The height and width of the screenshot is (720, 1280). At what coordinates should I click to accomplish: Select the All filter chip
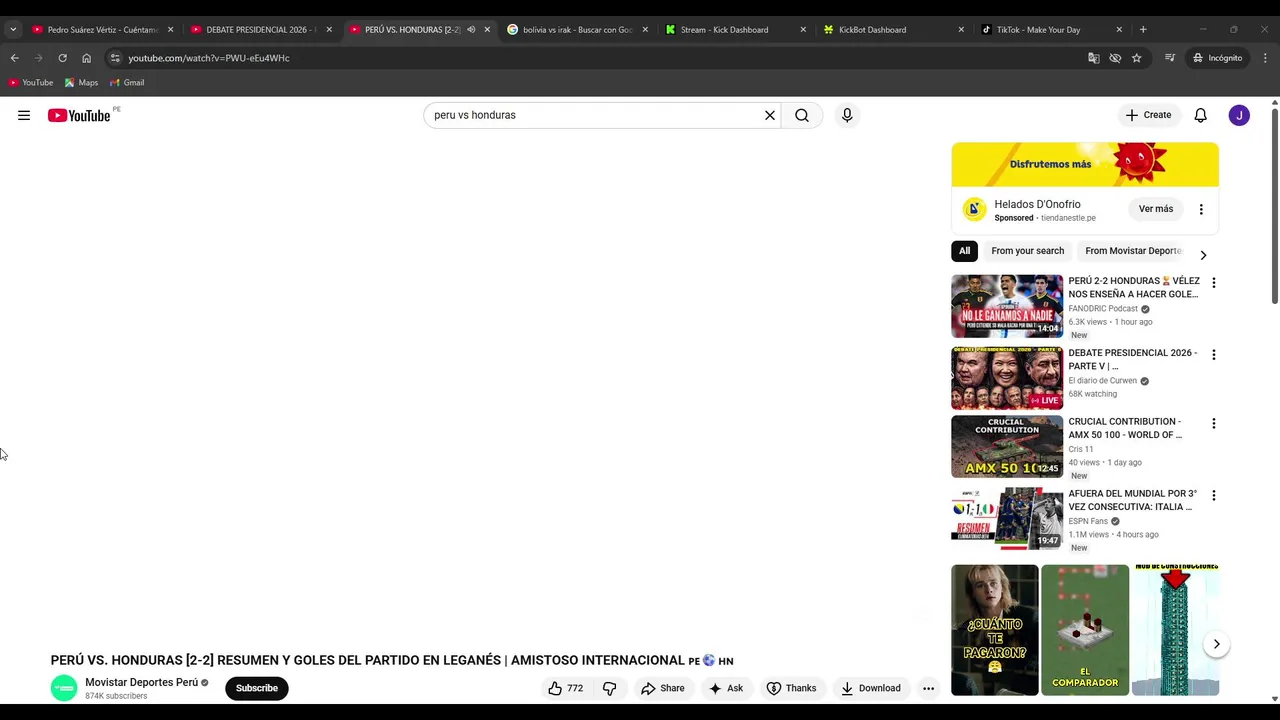click(964, 251)
